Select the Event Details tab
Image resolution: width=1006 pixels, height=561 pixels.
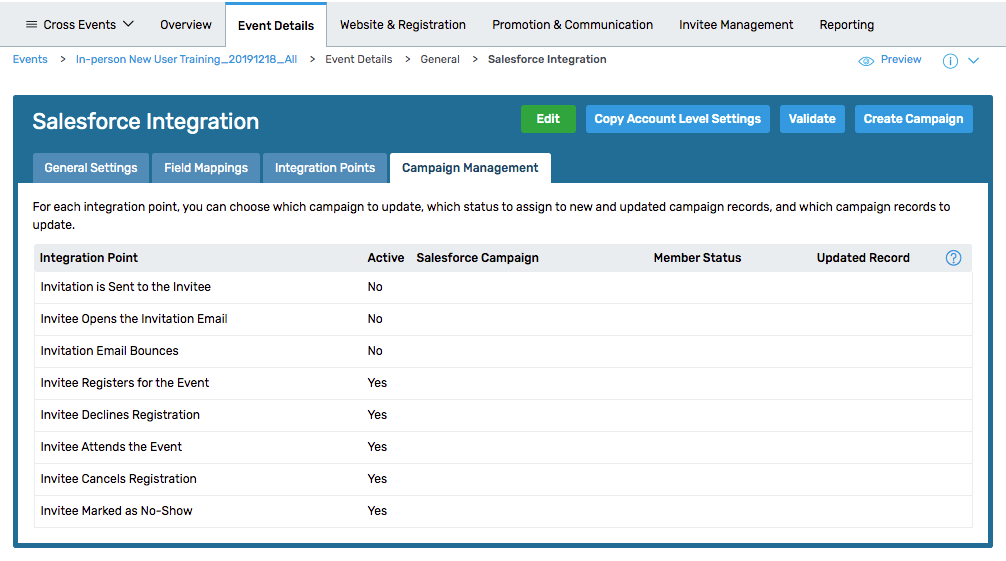point(276,25)
